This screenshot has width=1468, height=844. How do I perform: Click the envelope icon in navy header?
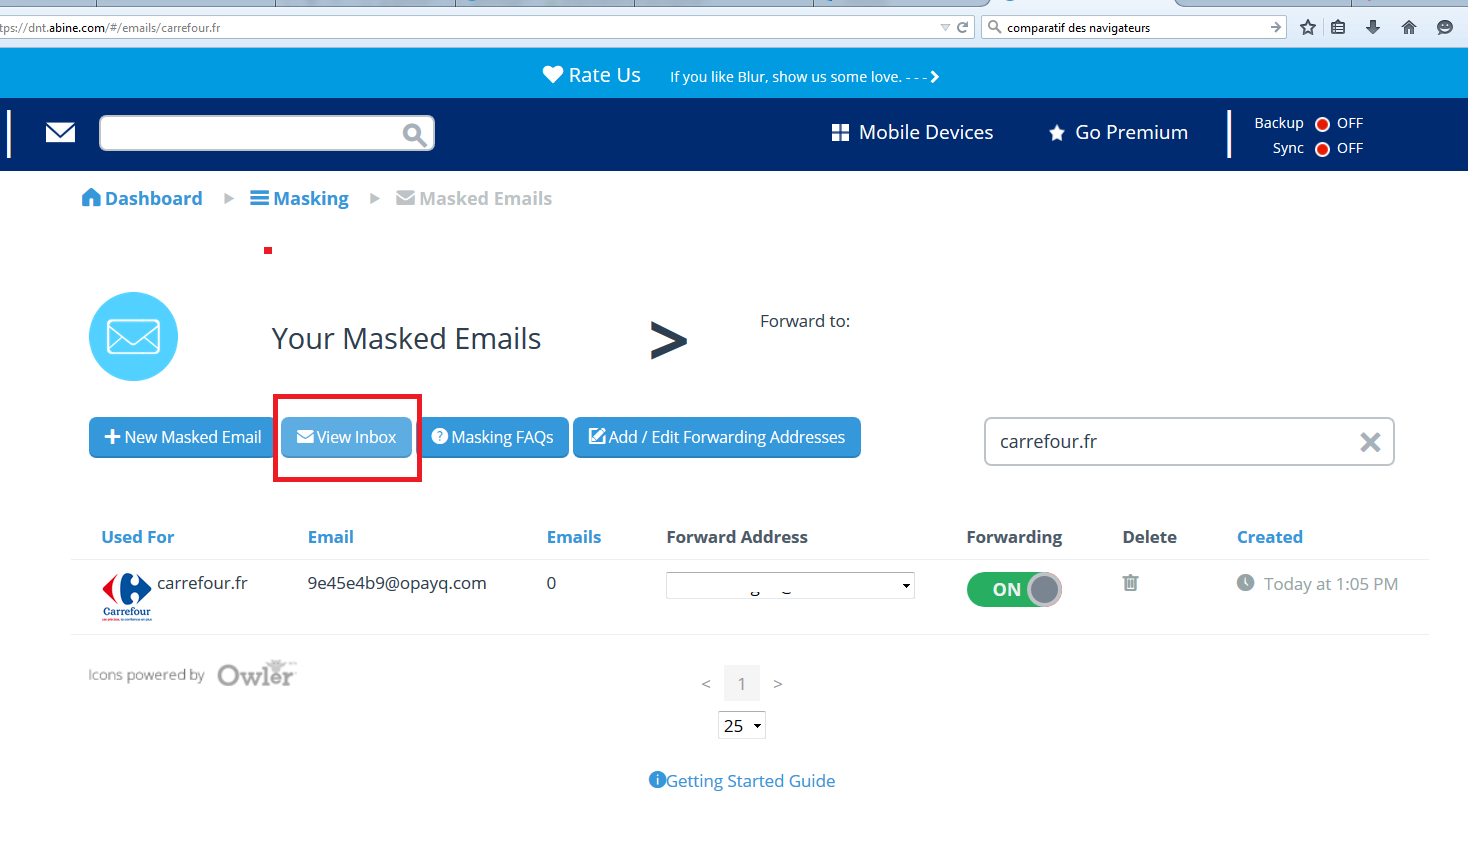point(61,132)
